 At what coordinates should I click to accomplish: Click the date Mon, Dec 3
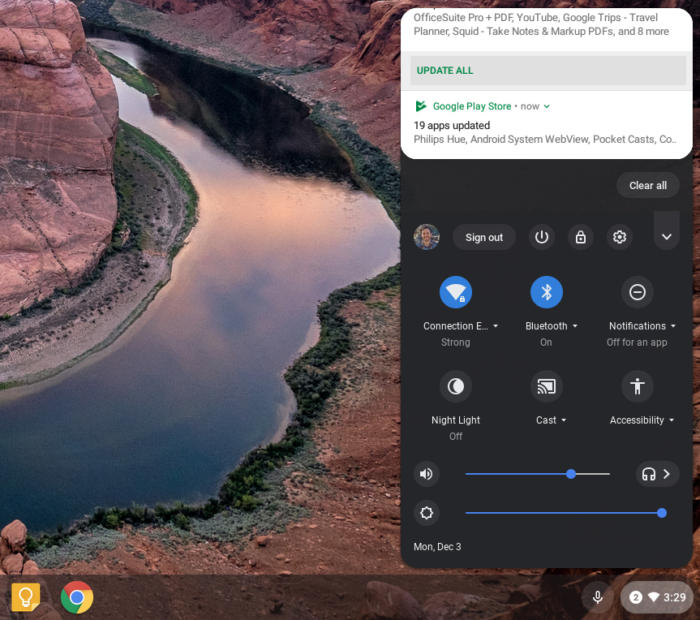tap(437, 547)
